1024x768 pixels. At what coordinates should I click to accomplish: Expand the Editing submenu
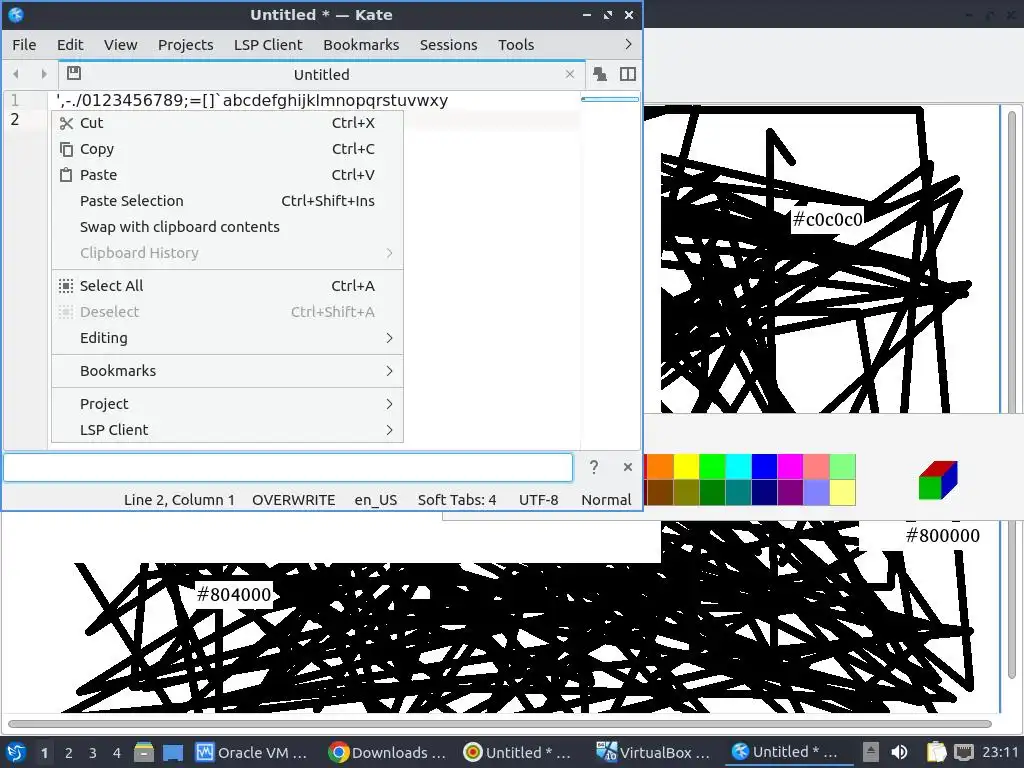coord(227,338)
